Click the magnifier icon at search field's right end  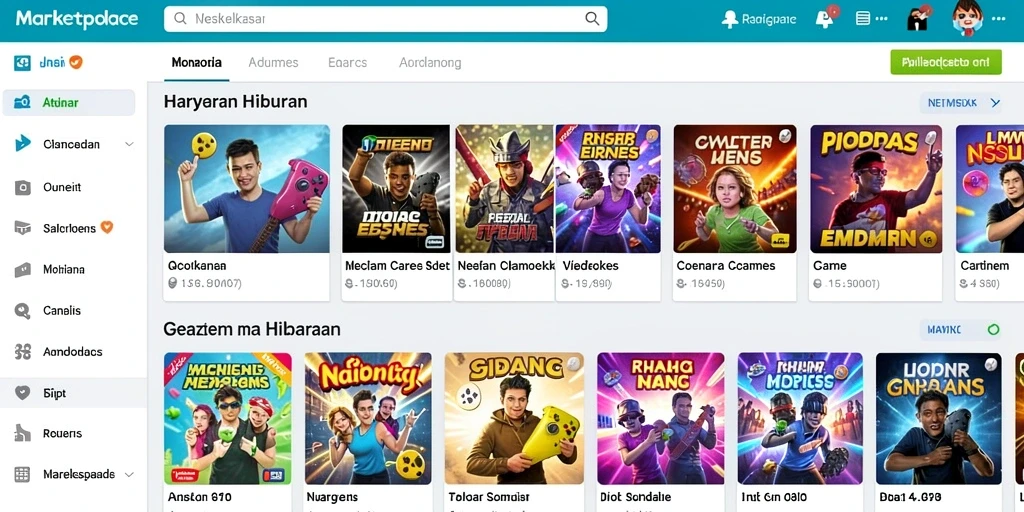[x=592, y=19]
